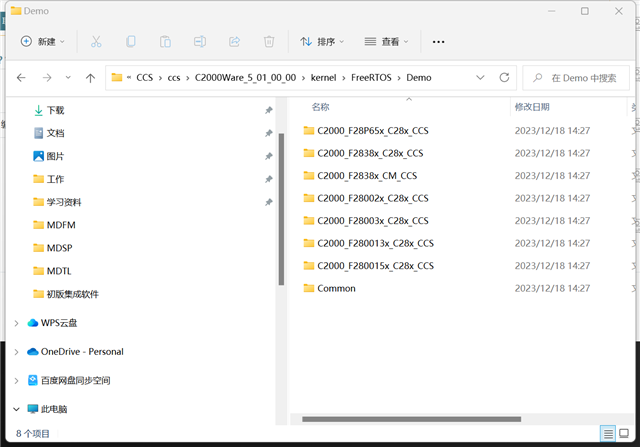The image size is (640, 447).
Task: Expand the OneDrive - Personal node
Action: 16,351
